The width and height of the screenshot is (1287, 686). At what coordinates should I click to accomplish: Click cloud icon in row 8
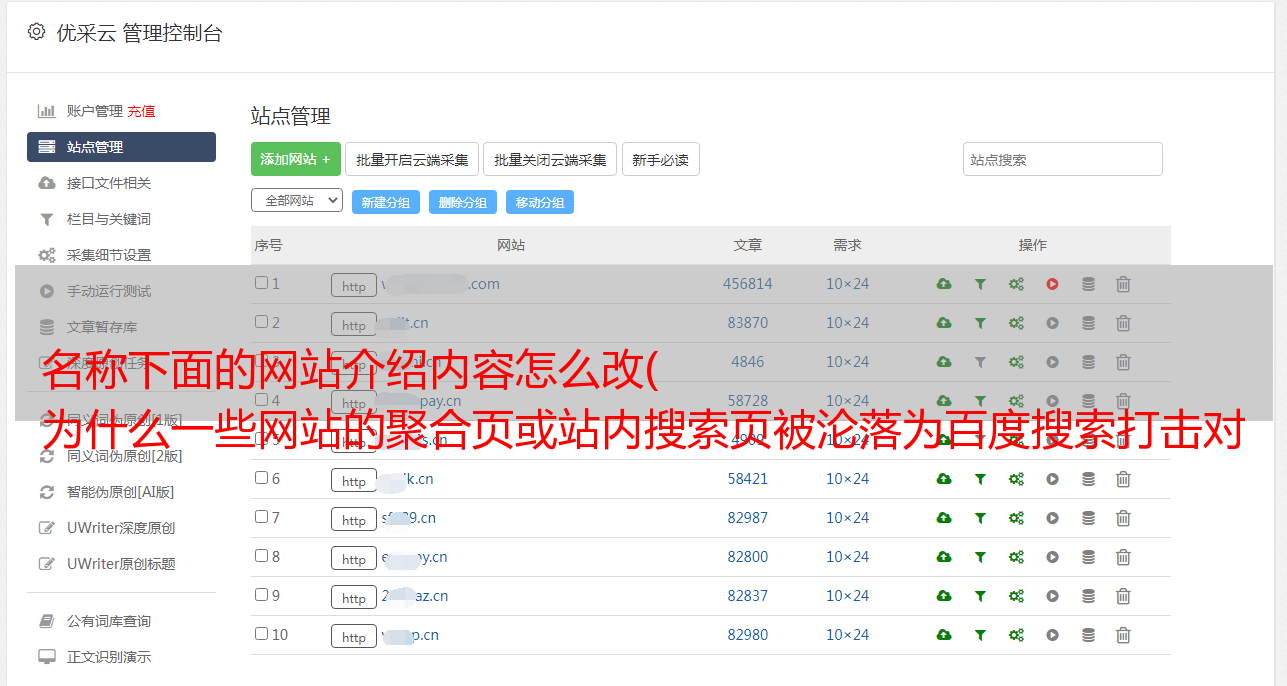pyautogui.click(x=944, y=557)
